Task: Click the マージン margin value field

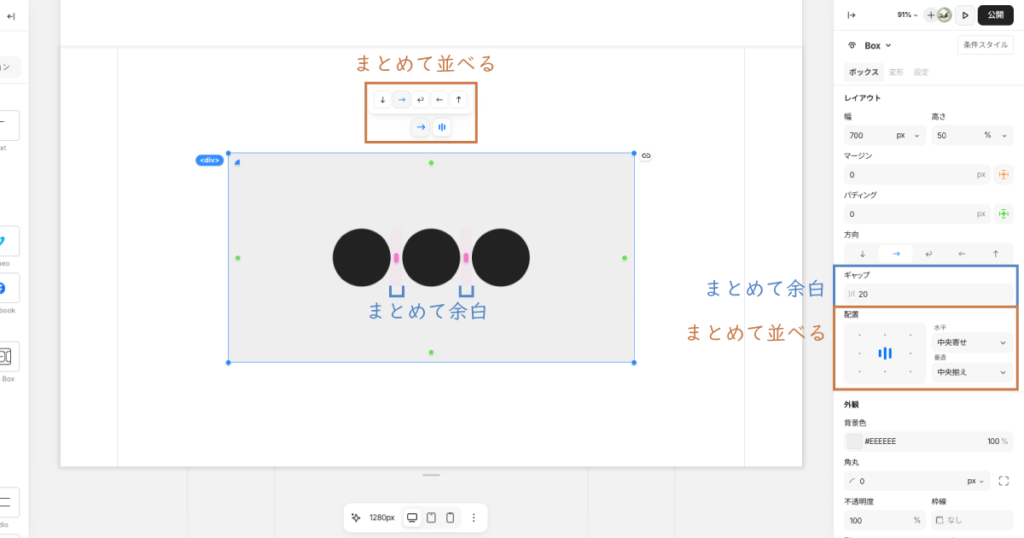Action: tap(916, 175)
